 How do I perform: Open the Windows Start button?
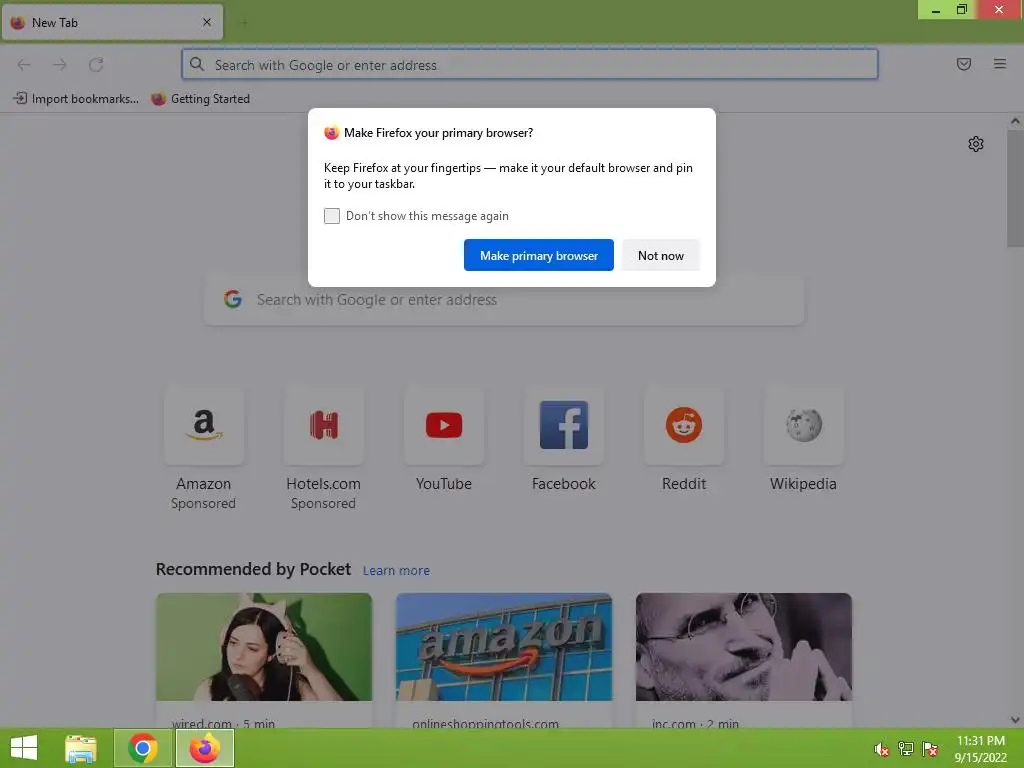tap(24, 748)
